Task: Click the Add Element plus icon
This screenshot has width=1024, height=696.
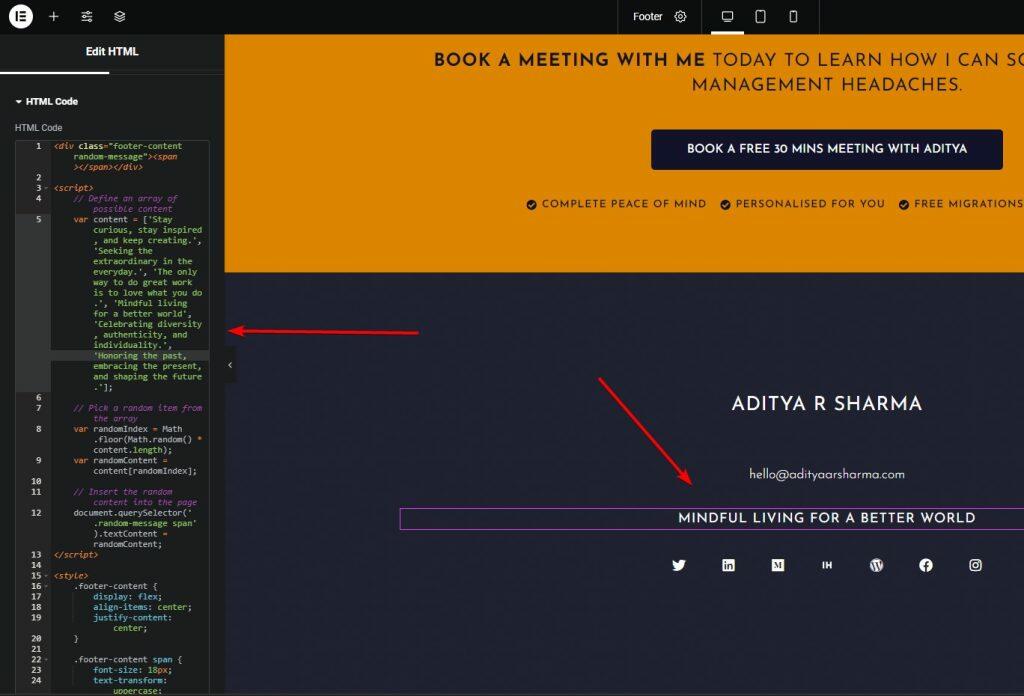Action: coord(53,16)
